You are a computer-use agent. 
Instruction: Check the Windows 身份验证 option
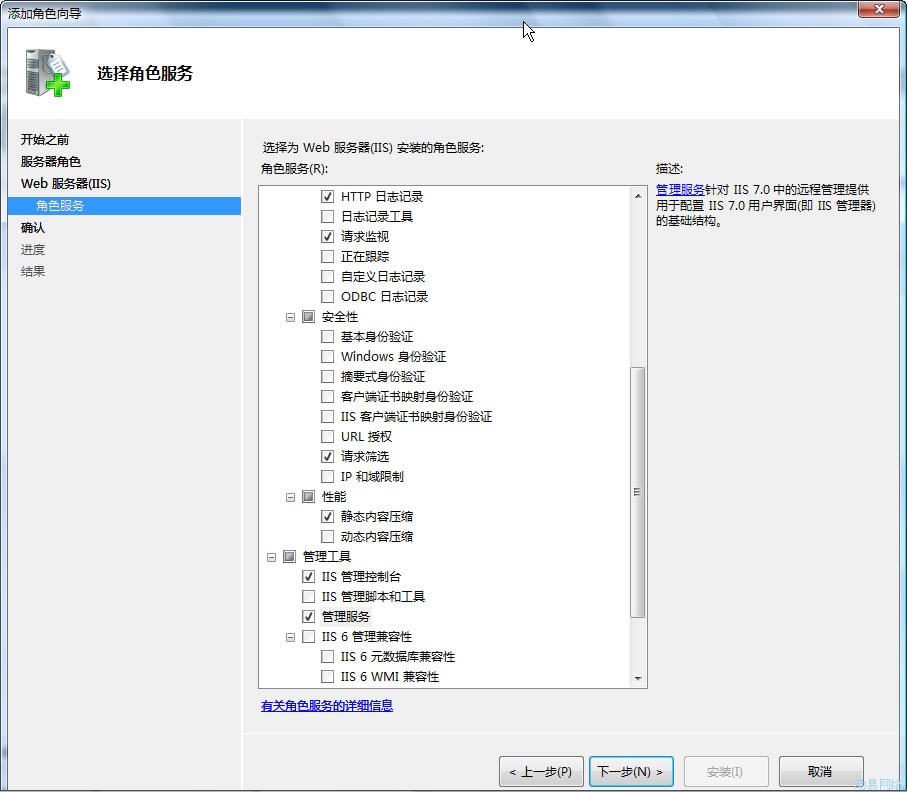pyautogui.click(x=327, y=357)
